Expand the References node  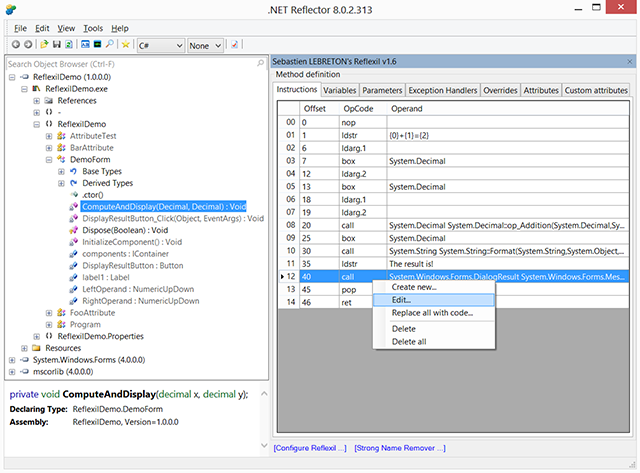(36, 101)
